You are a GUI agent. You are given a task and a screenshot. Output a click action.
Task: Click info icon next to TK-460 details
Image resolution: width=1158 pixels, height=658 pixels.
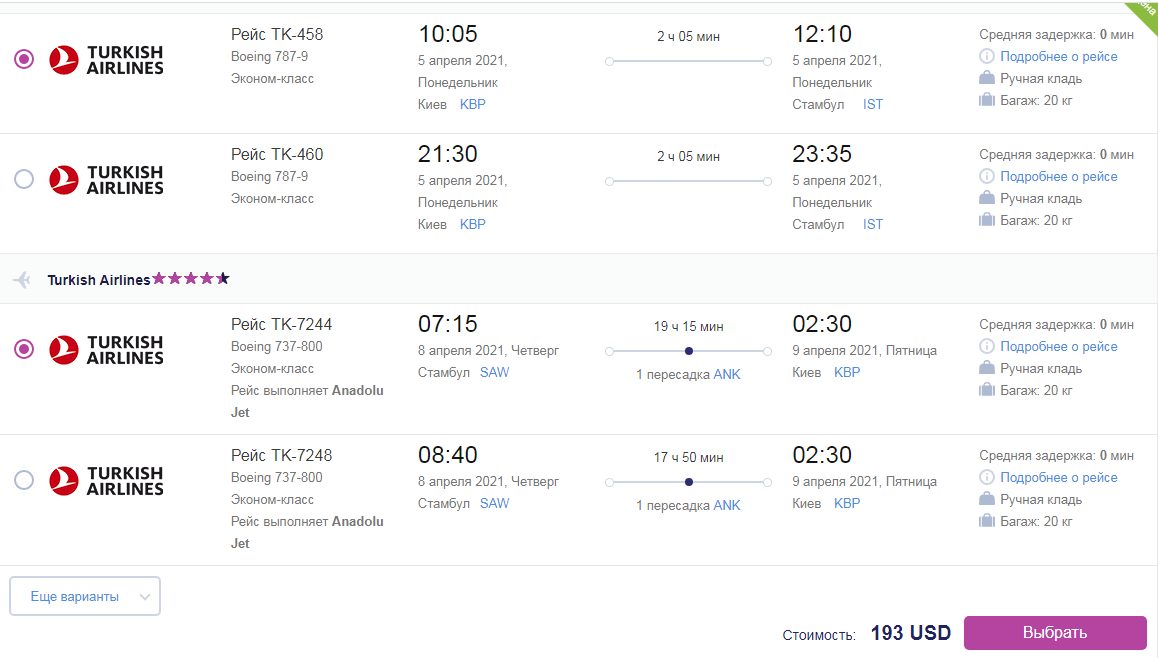(987, 176)
